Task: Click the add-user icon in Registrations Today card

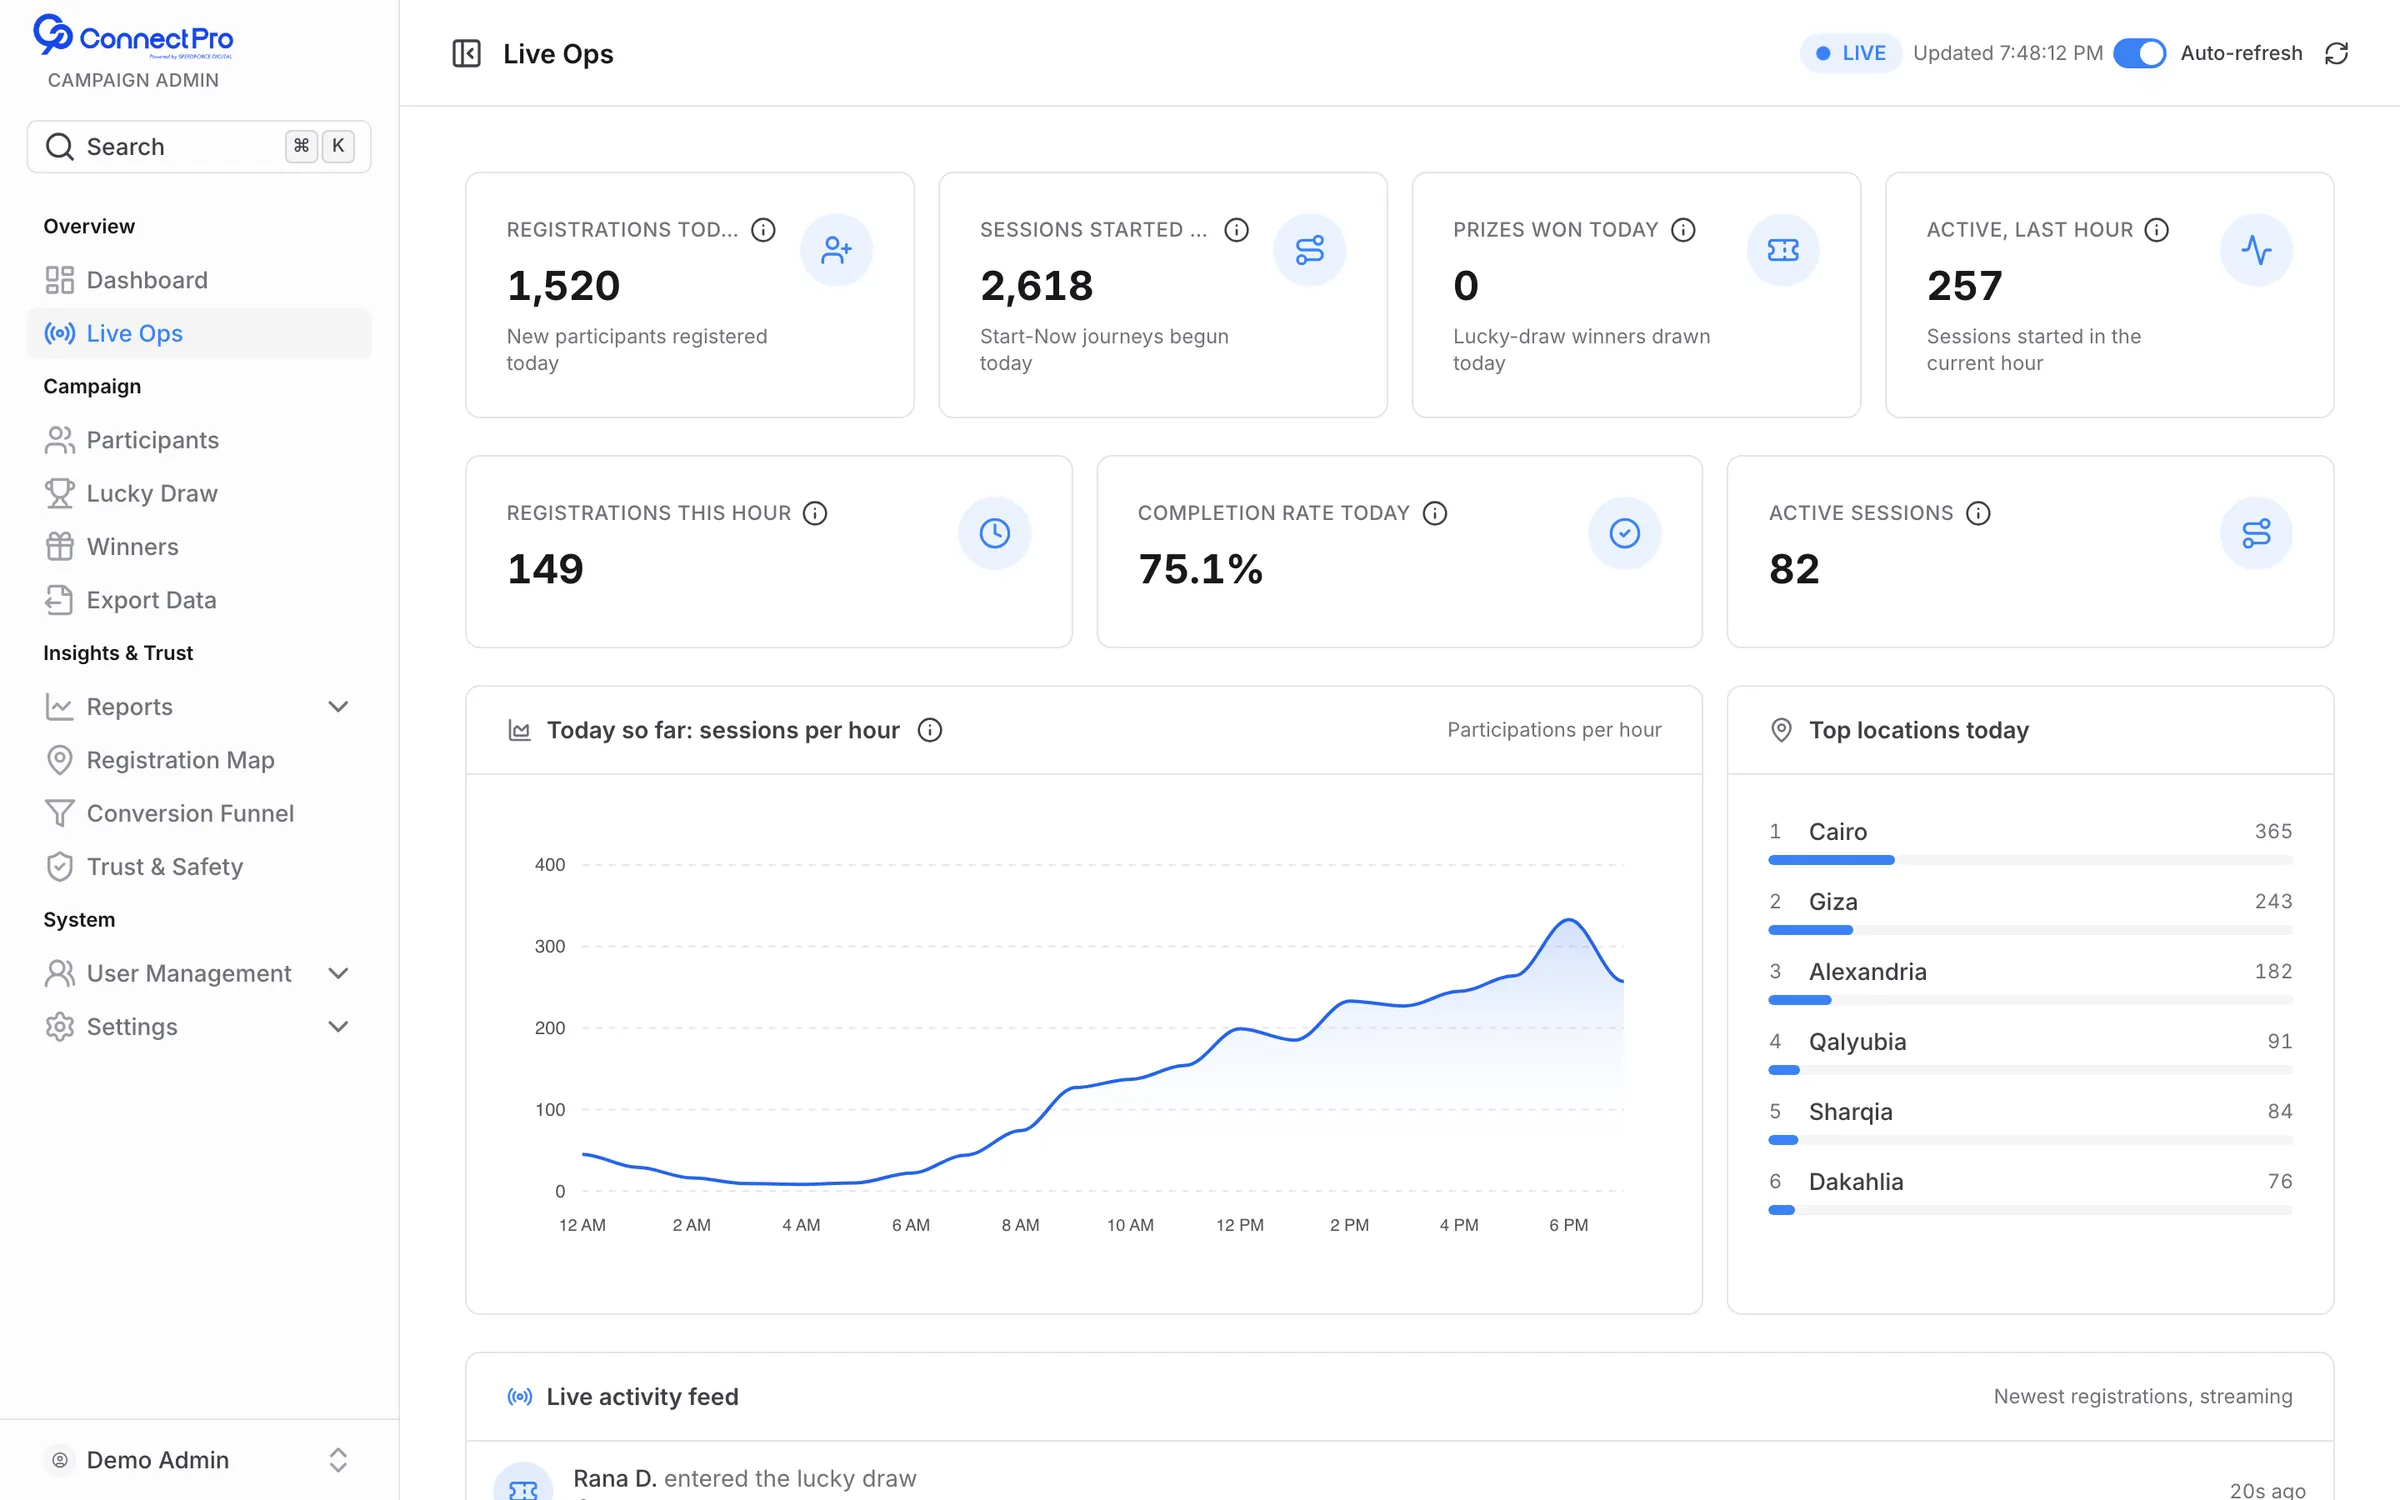Action: [836, 250]
